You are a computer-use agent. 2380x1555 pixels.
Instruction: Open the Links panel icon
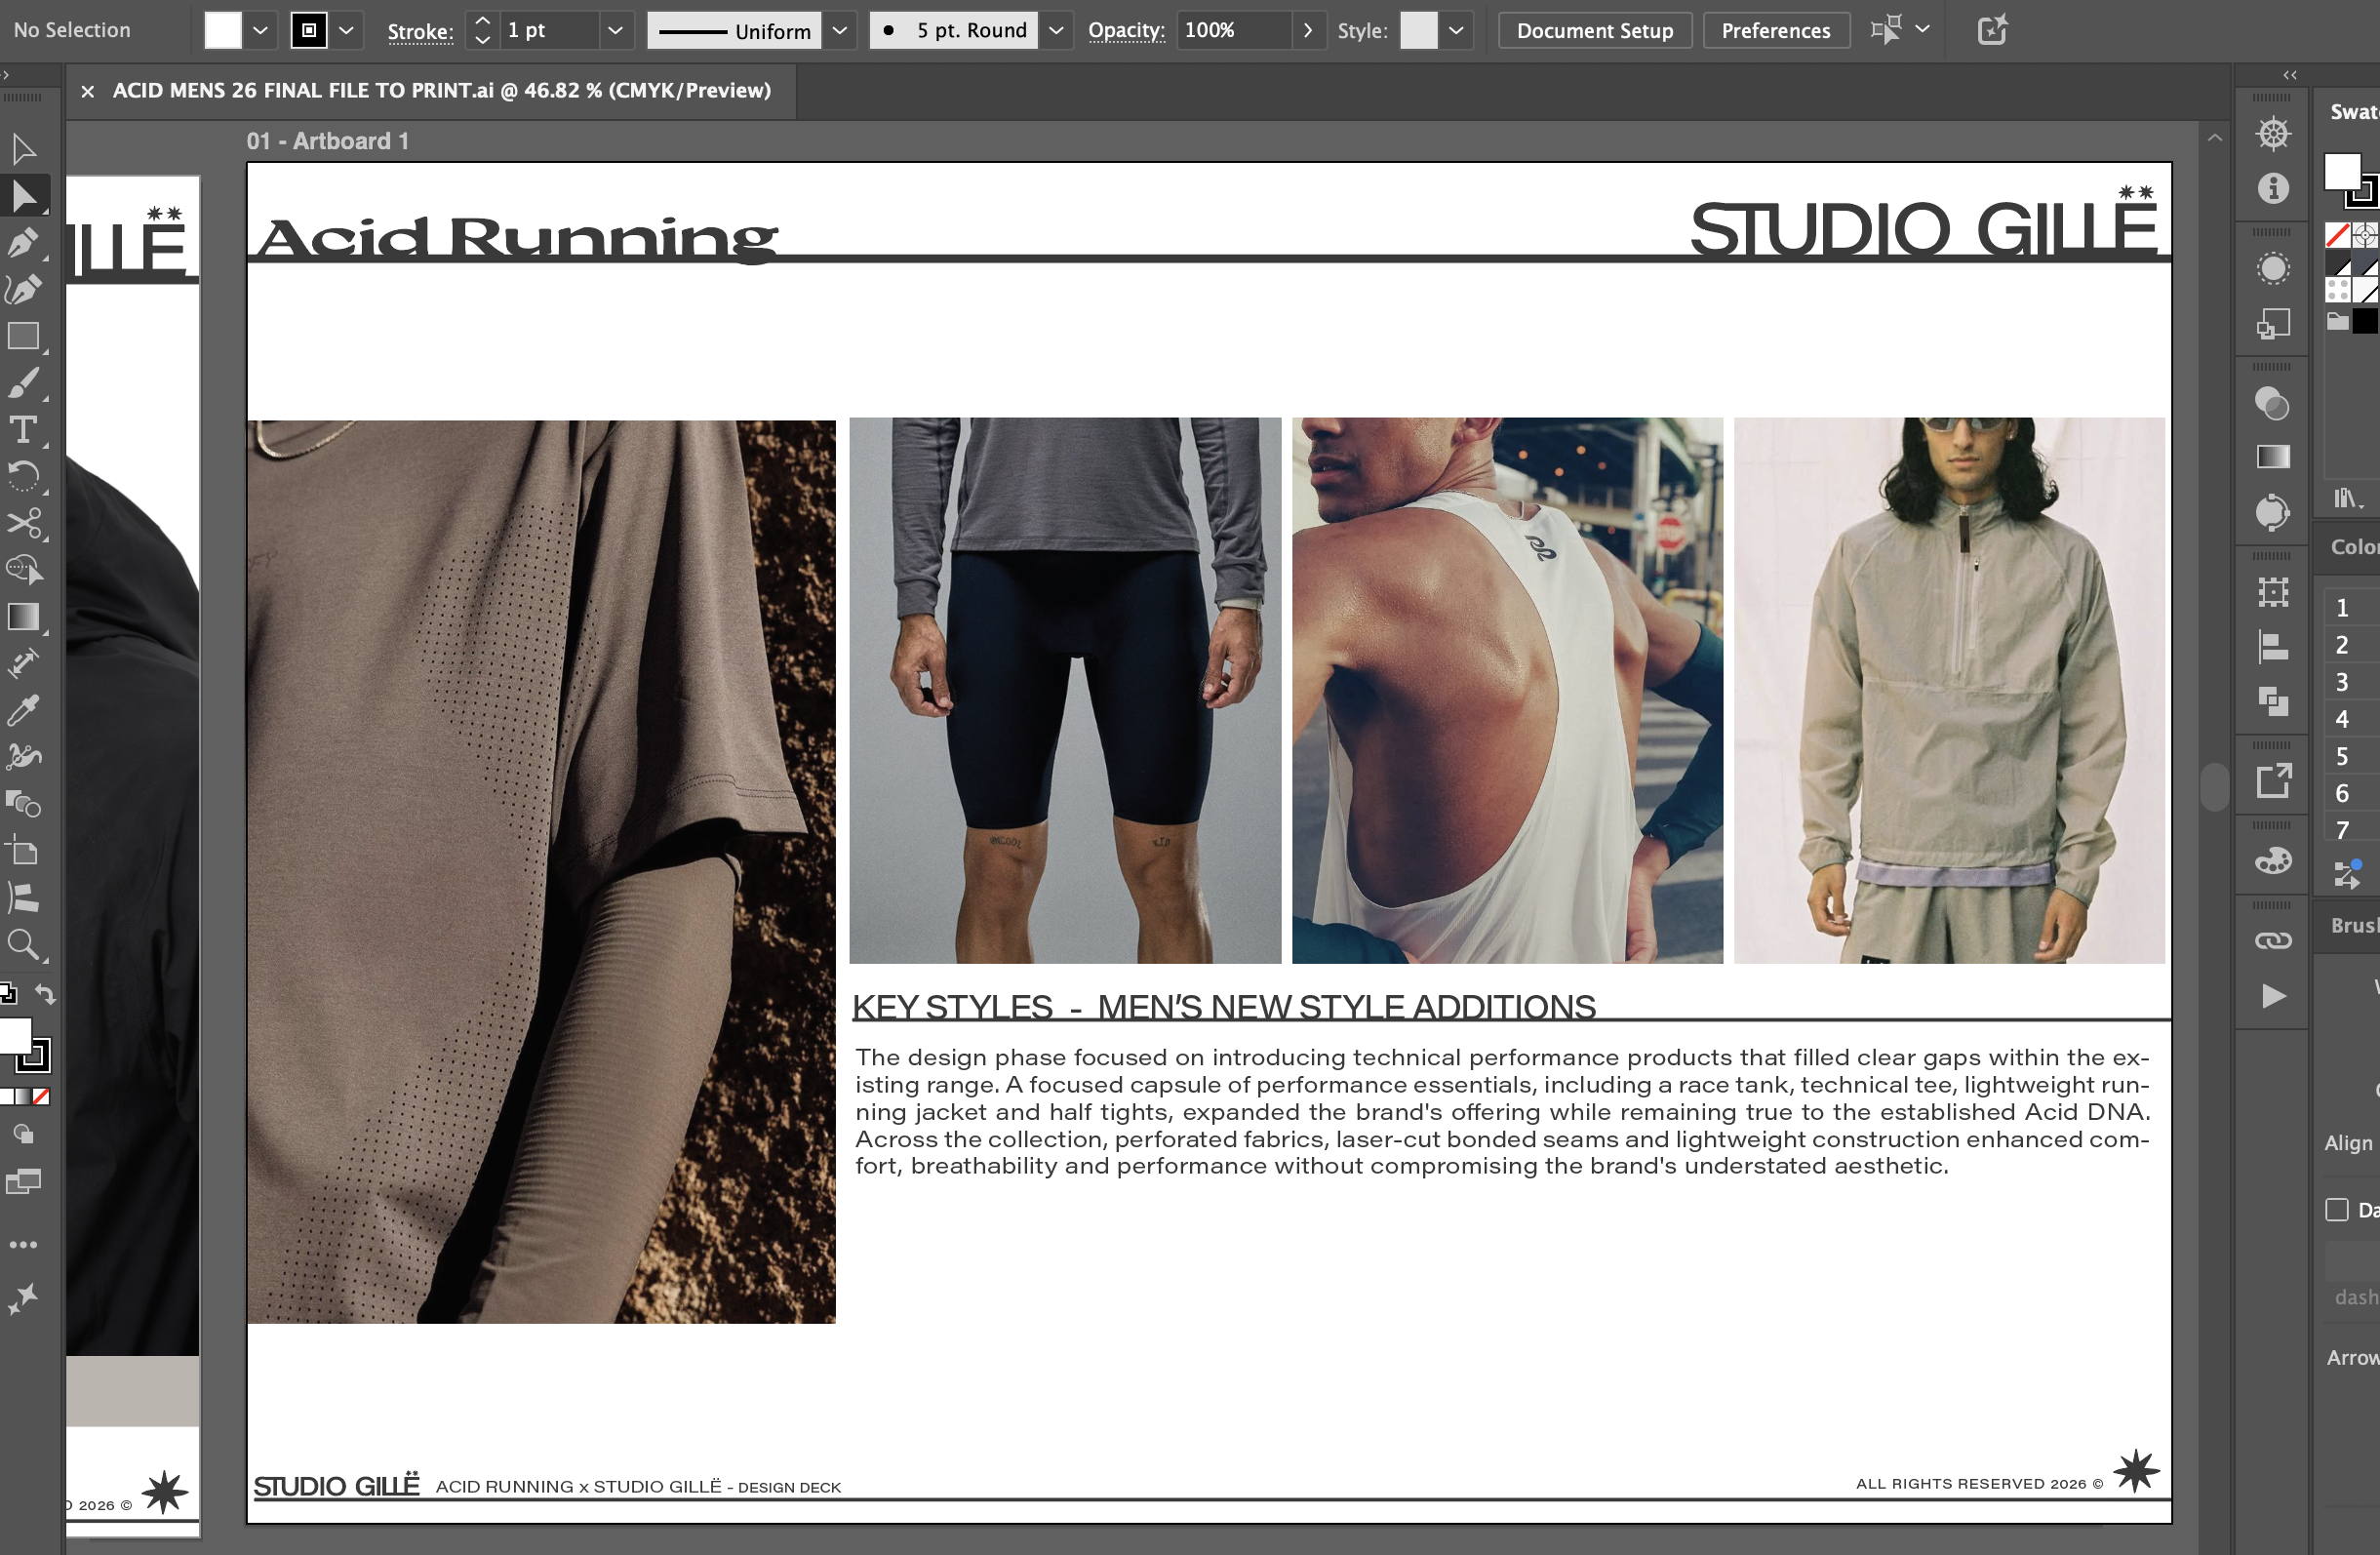click(x=2273, y=941)
